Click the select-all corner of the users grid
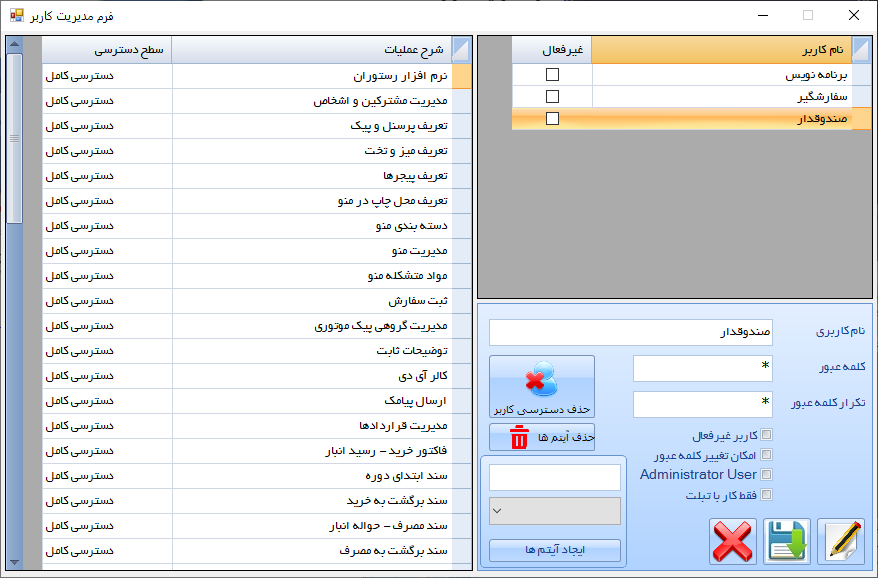 click(x=860, y=50)
